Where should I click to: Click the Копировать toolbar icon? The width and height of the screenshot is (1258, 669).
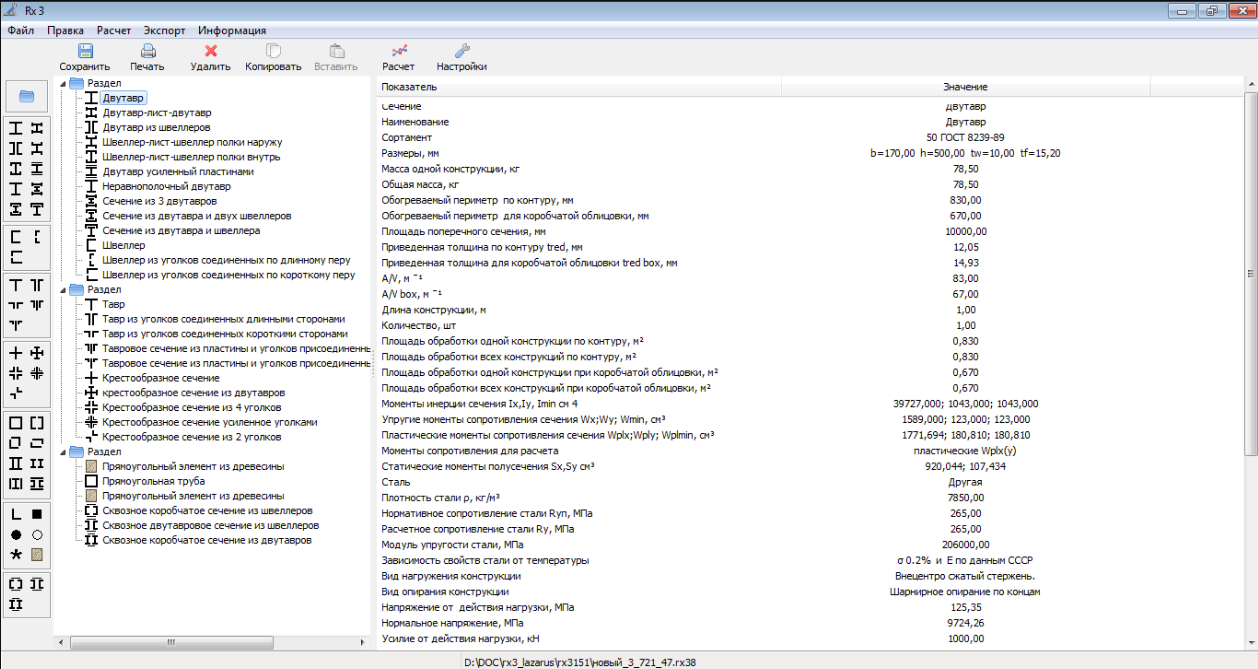273,50
